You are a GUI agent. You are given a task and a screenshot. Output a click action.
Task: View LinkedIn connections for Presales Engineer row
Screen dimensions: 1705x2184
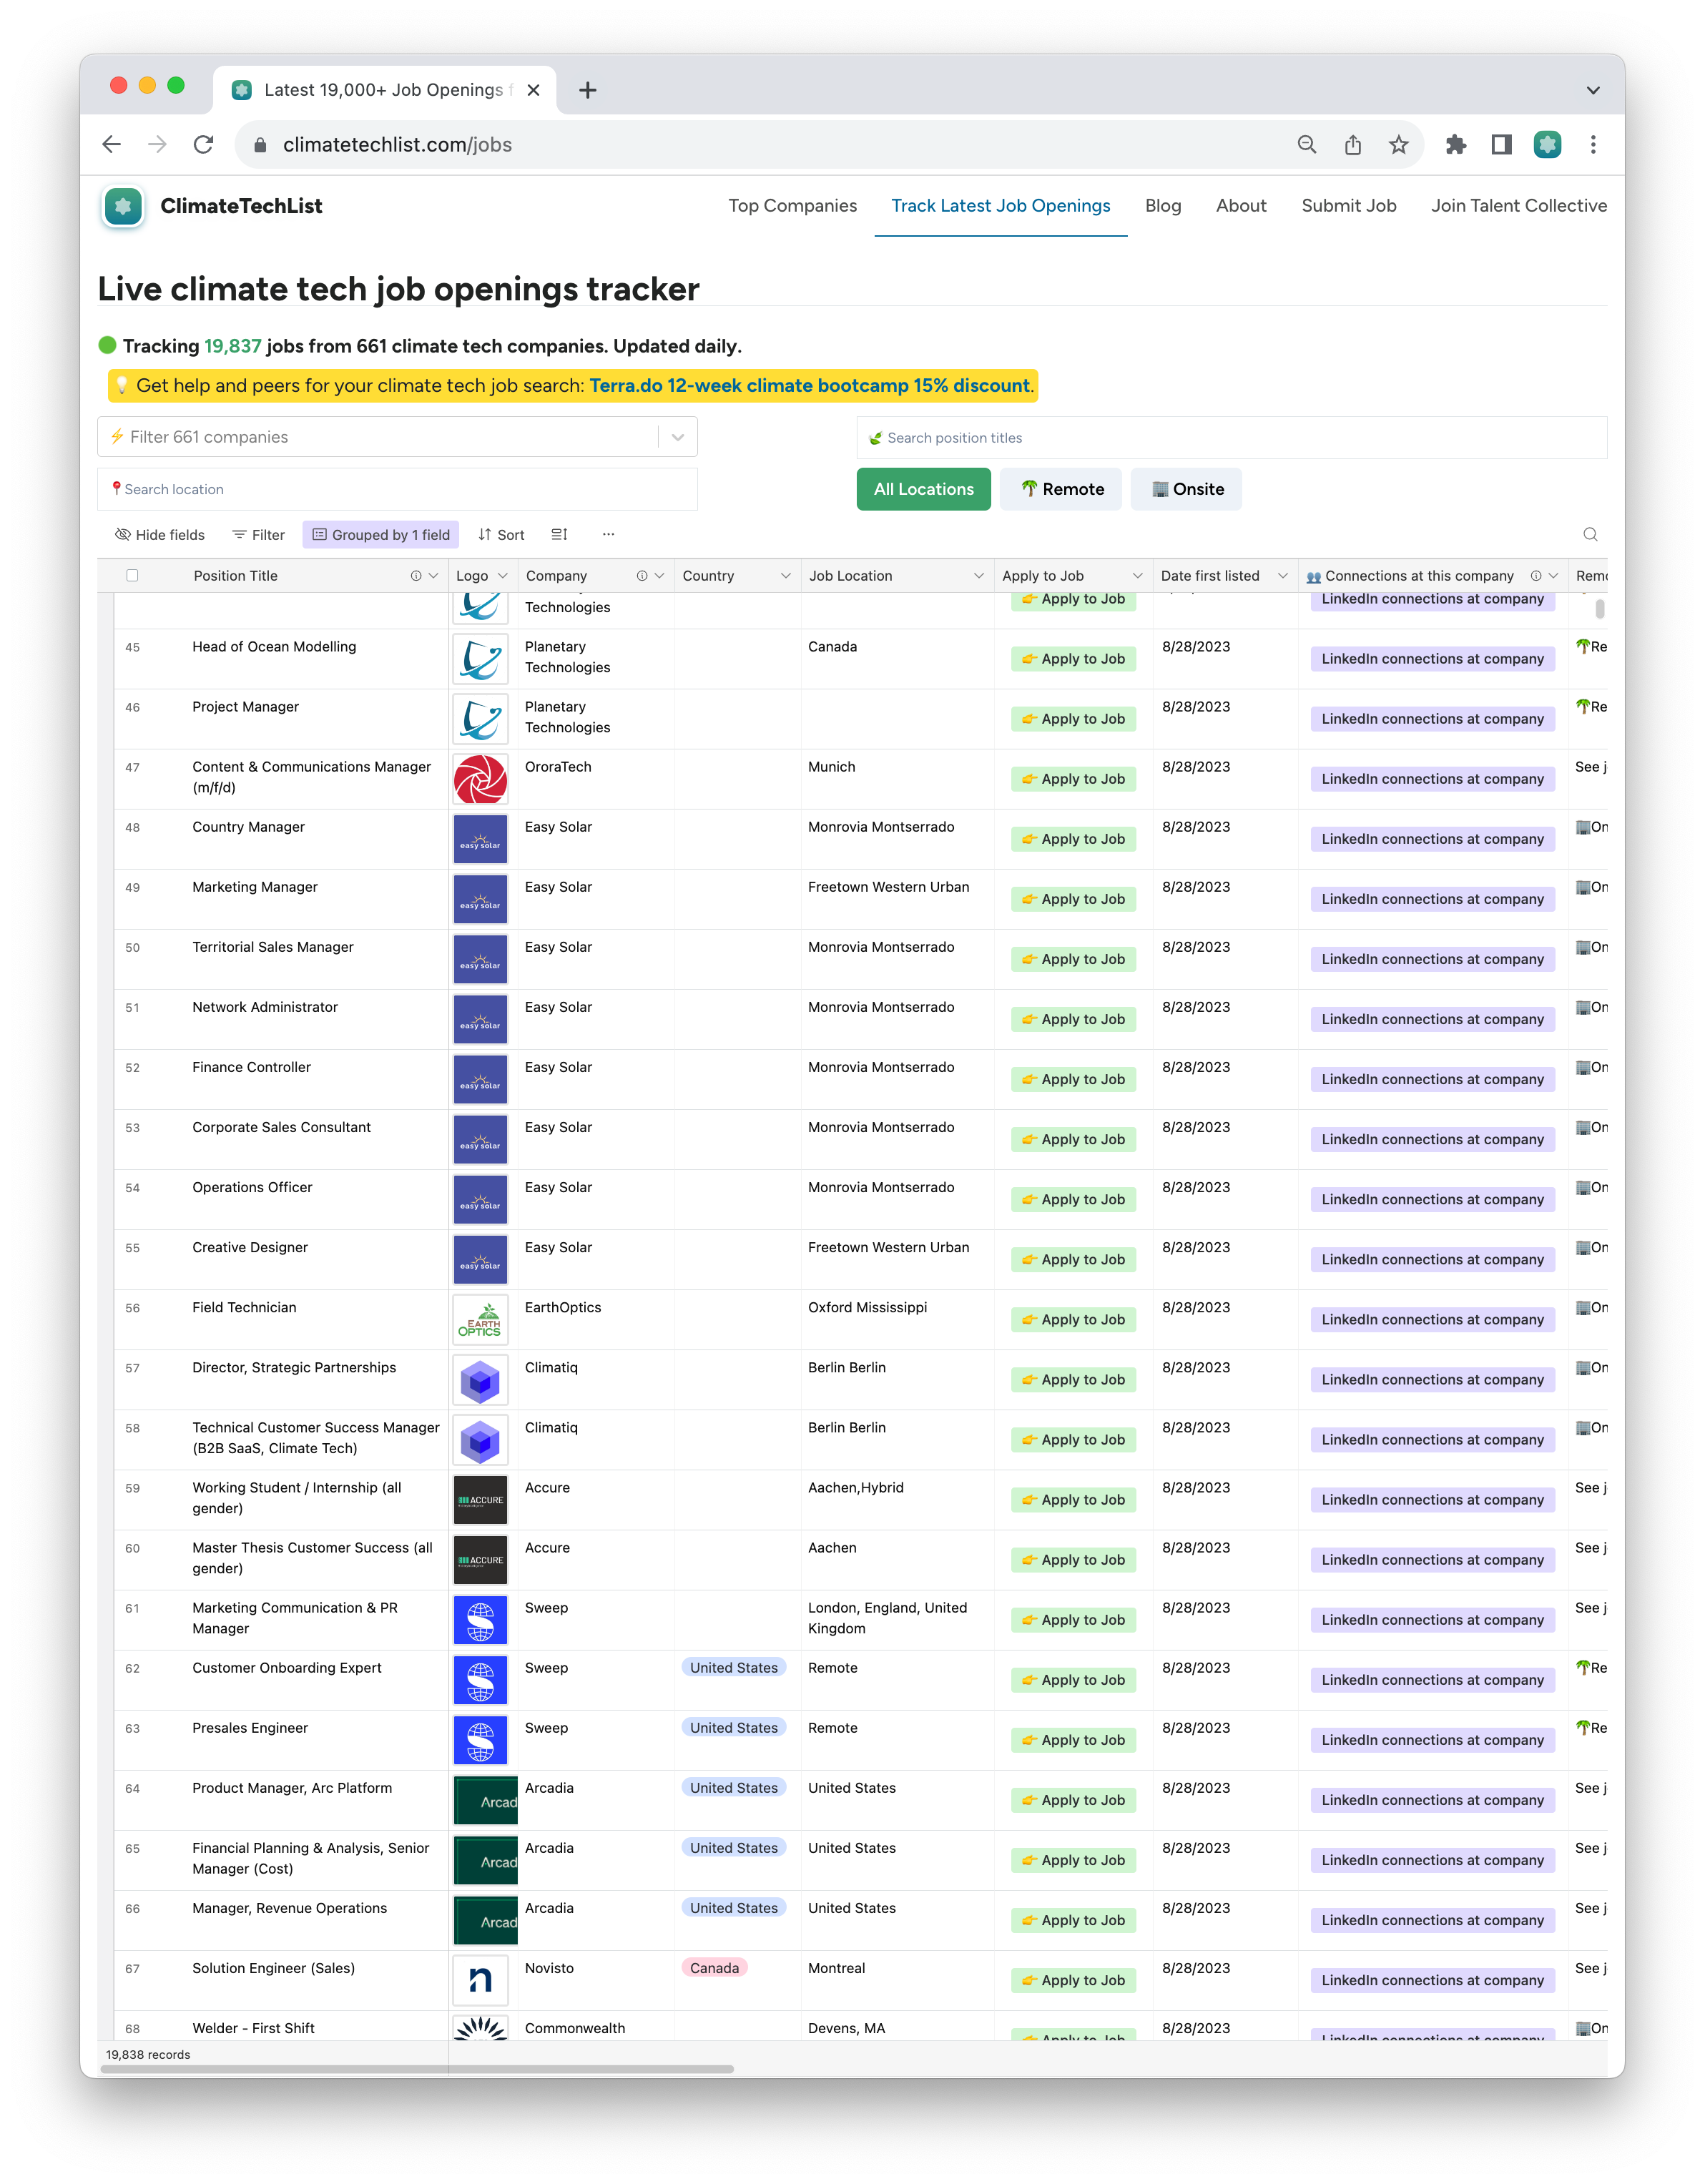1432,1740
